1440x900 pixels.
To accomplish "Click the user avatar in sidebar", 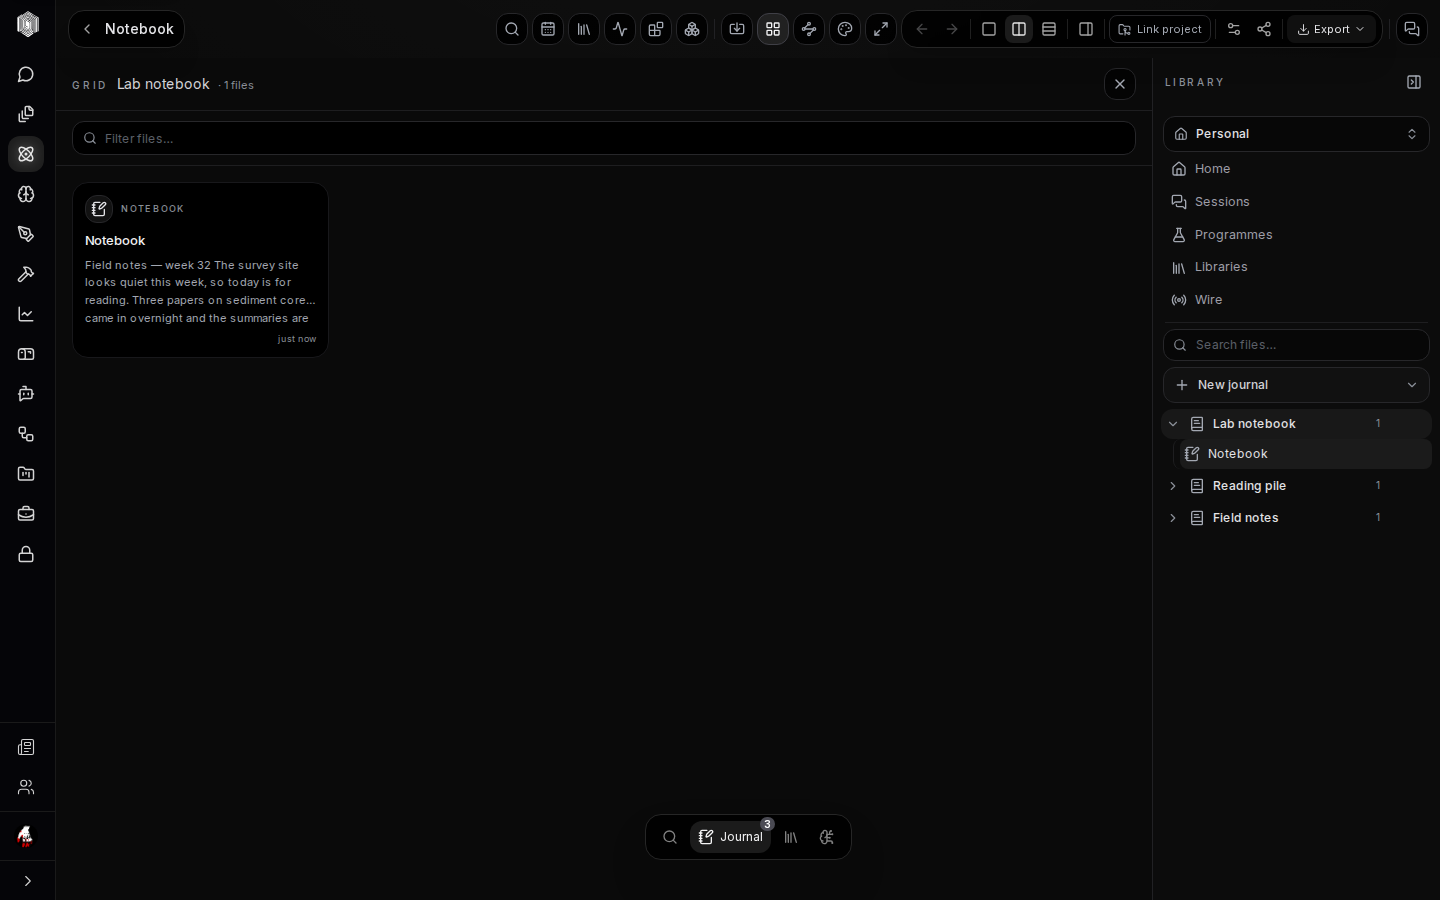I will coord(26,836).
